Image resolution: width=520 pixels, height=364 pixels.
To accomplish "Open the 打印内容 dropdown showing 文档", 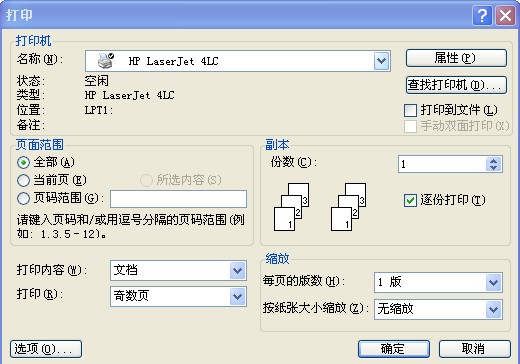I will [x=238, y=270].
